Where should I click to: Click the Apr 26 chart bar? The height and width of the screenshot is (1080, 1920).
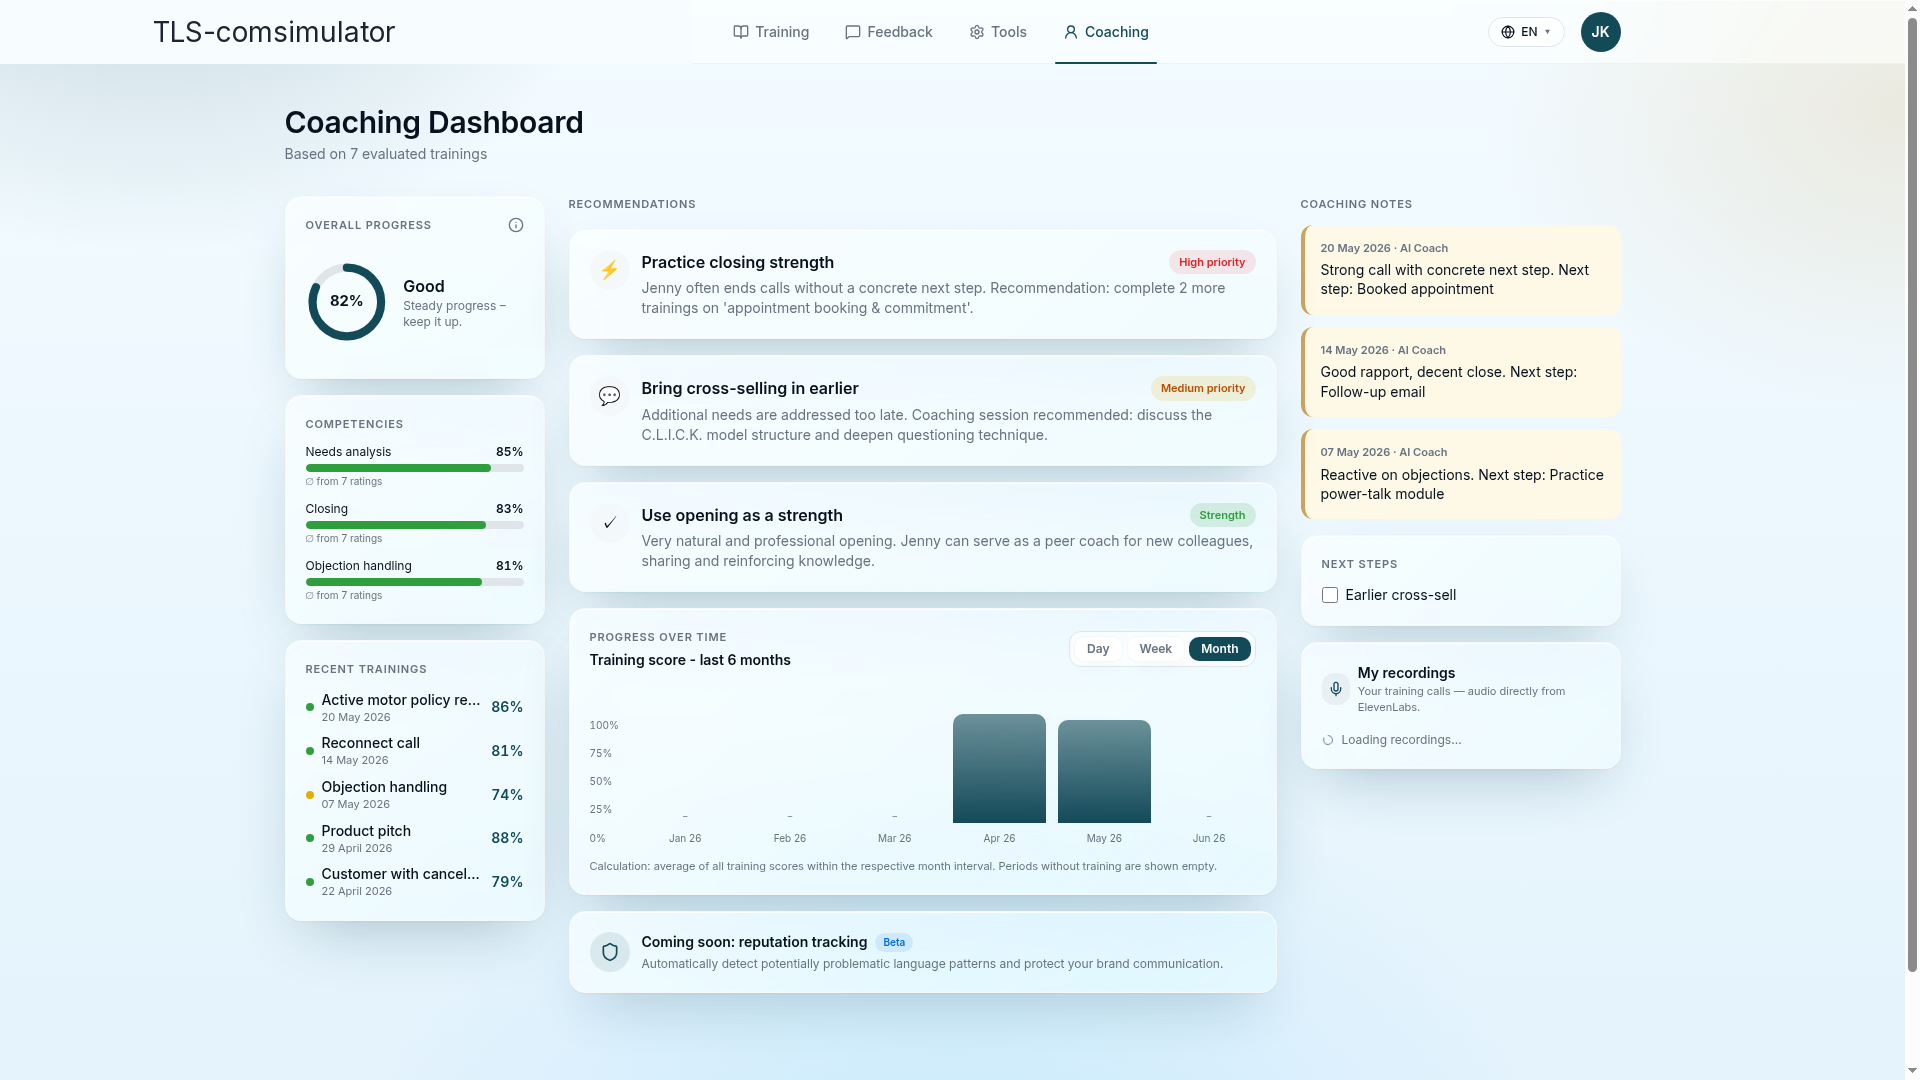click(999, 768)
